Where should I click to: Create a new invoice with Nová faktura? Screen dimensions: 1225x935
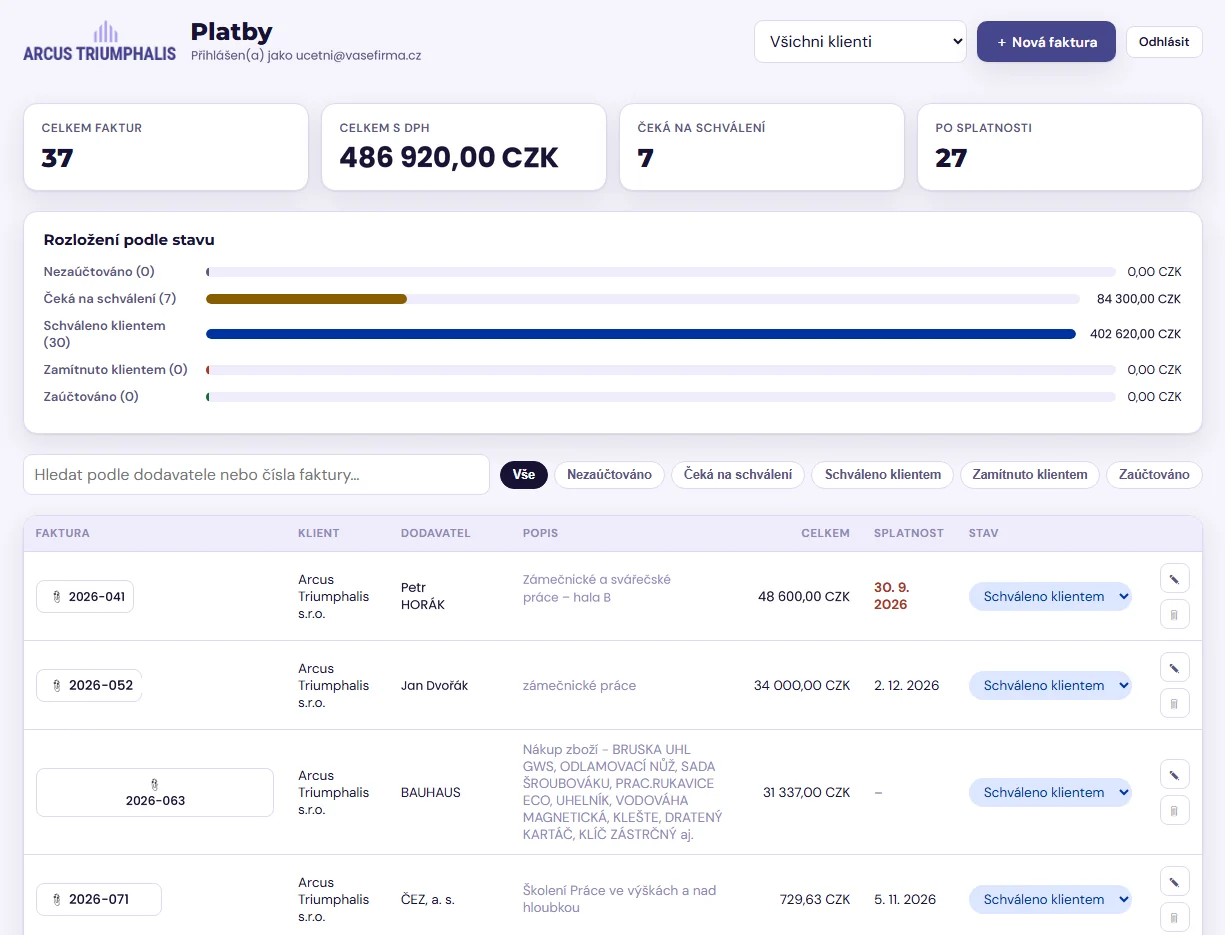pyautogui.click(x=1046, y=42)
